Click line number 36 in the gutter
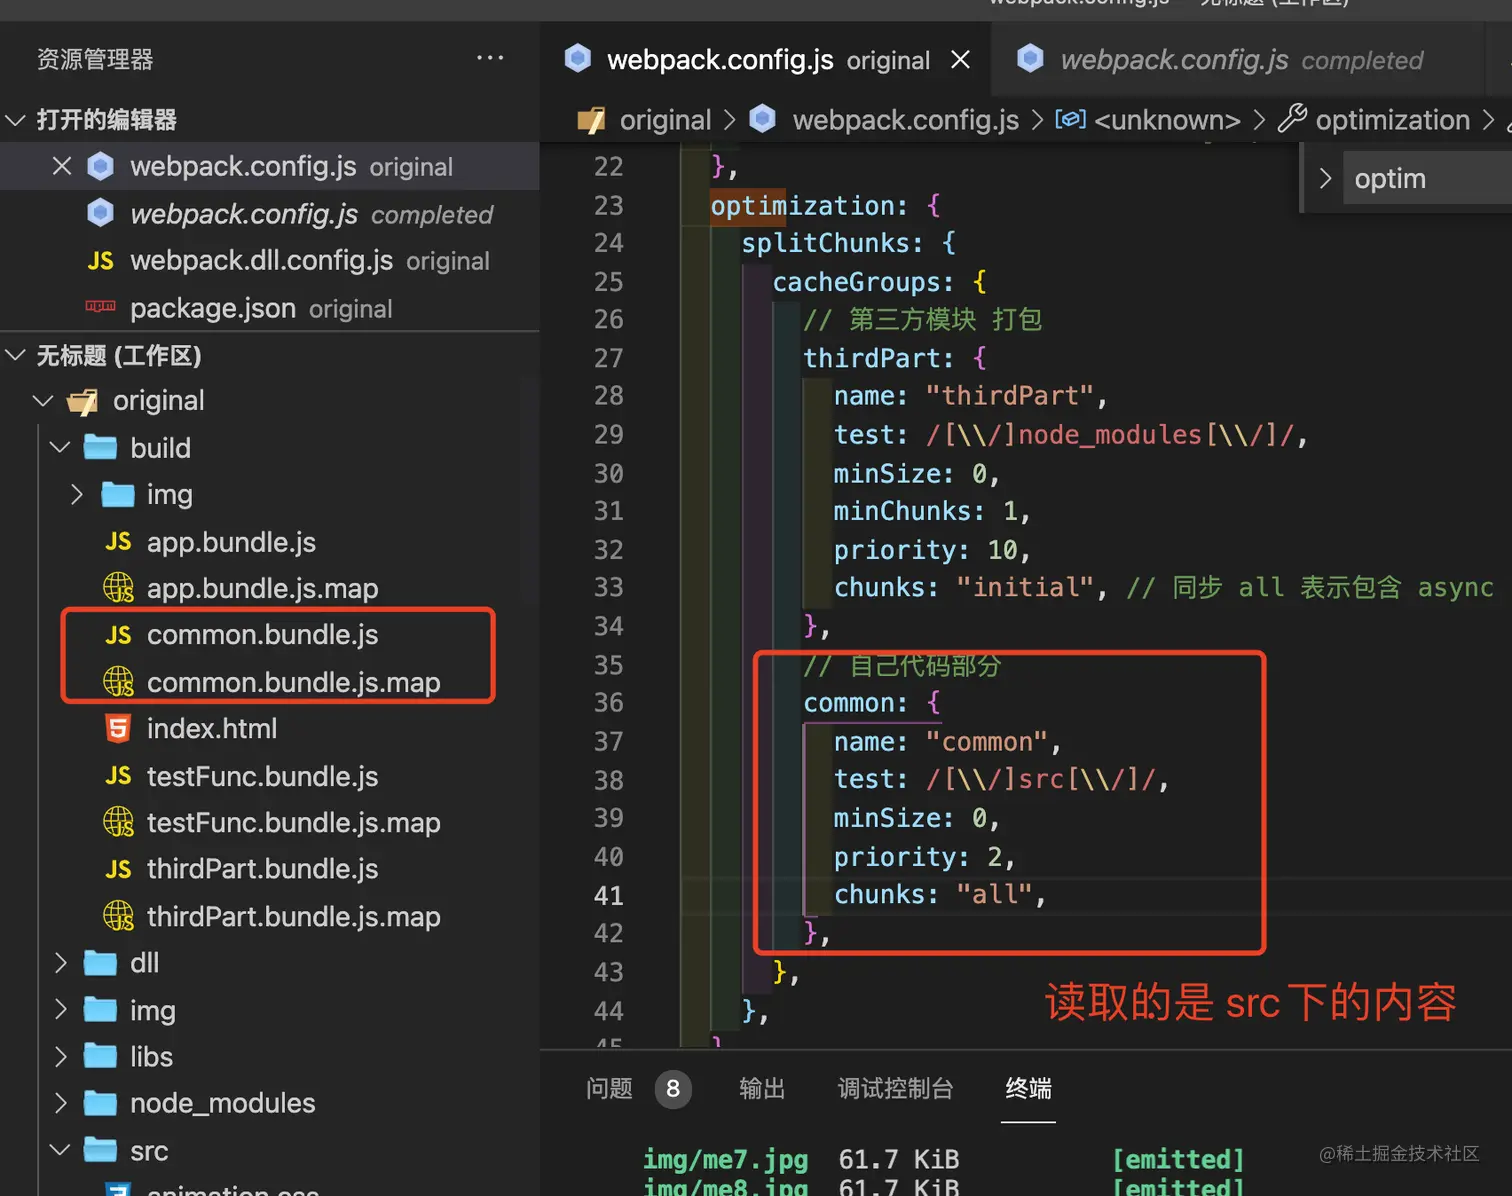This screenshot has width=1512, height=1196. click(x=608, y=703)
